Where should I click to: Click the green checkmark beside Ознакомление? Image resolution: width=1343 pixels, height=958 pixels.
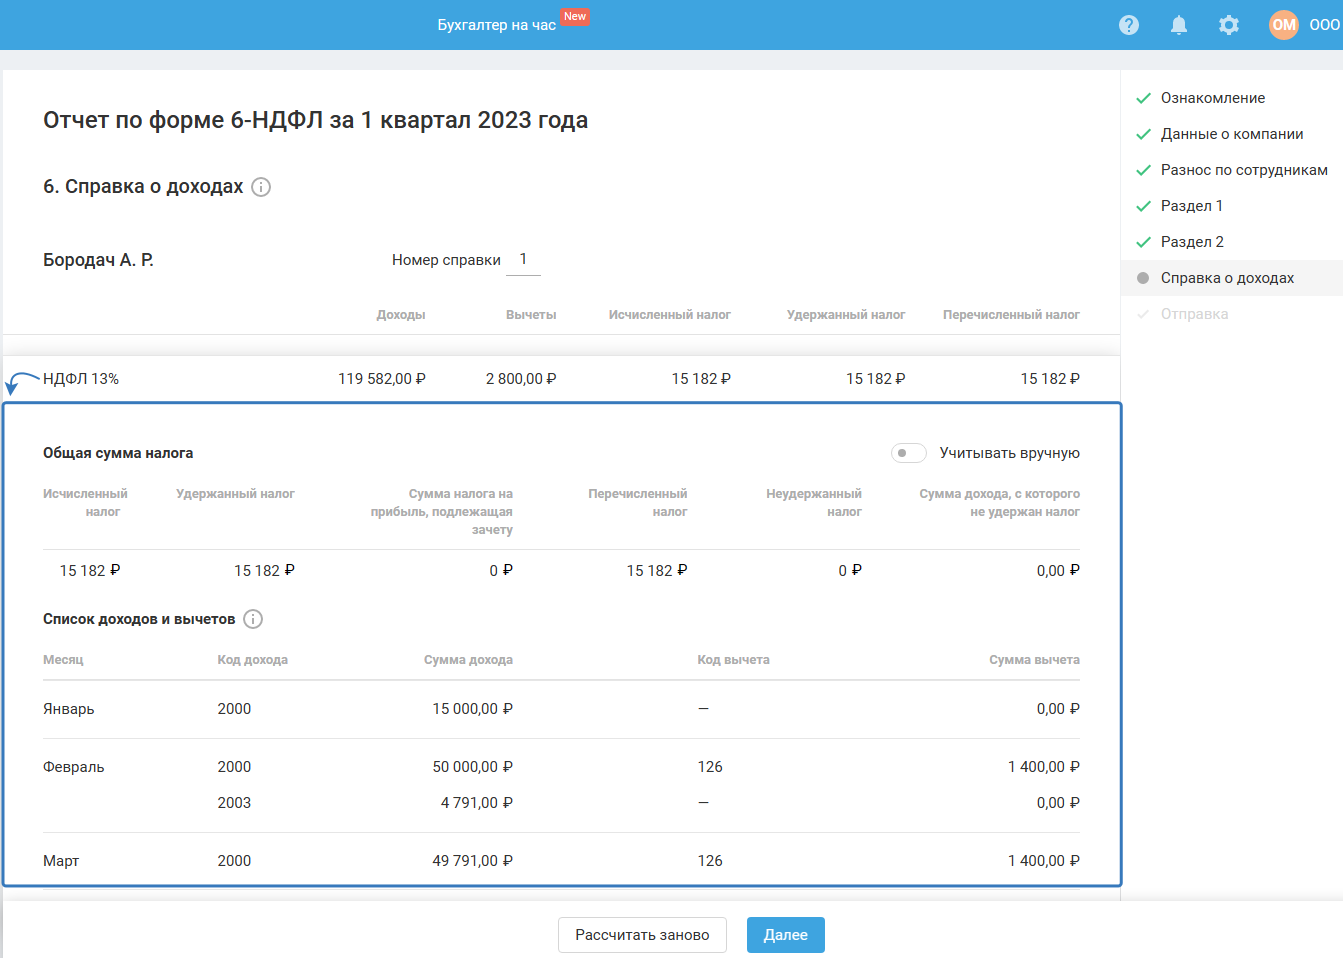[x=1144, y=98]
